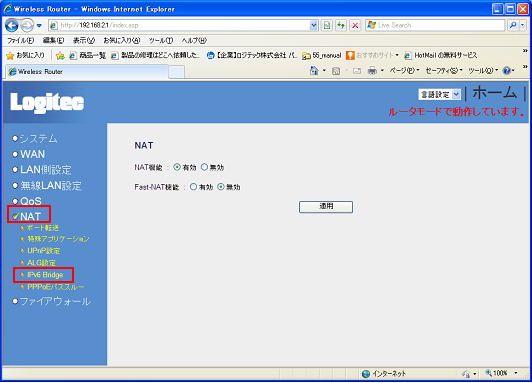This screenshot has height=383, width=532.
Task: Open a new blank tab
Action: (x=176, y=72)
